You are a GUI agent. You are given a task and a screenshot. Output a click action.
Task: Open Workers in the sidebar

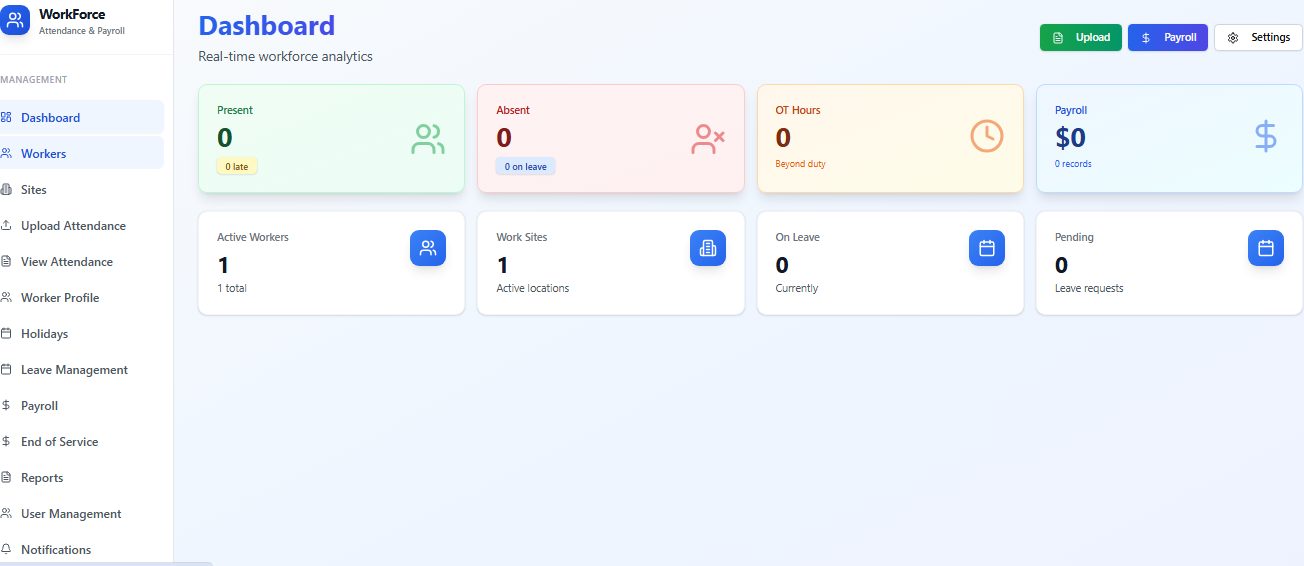(x=44, y=154)
